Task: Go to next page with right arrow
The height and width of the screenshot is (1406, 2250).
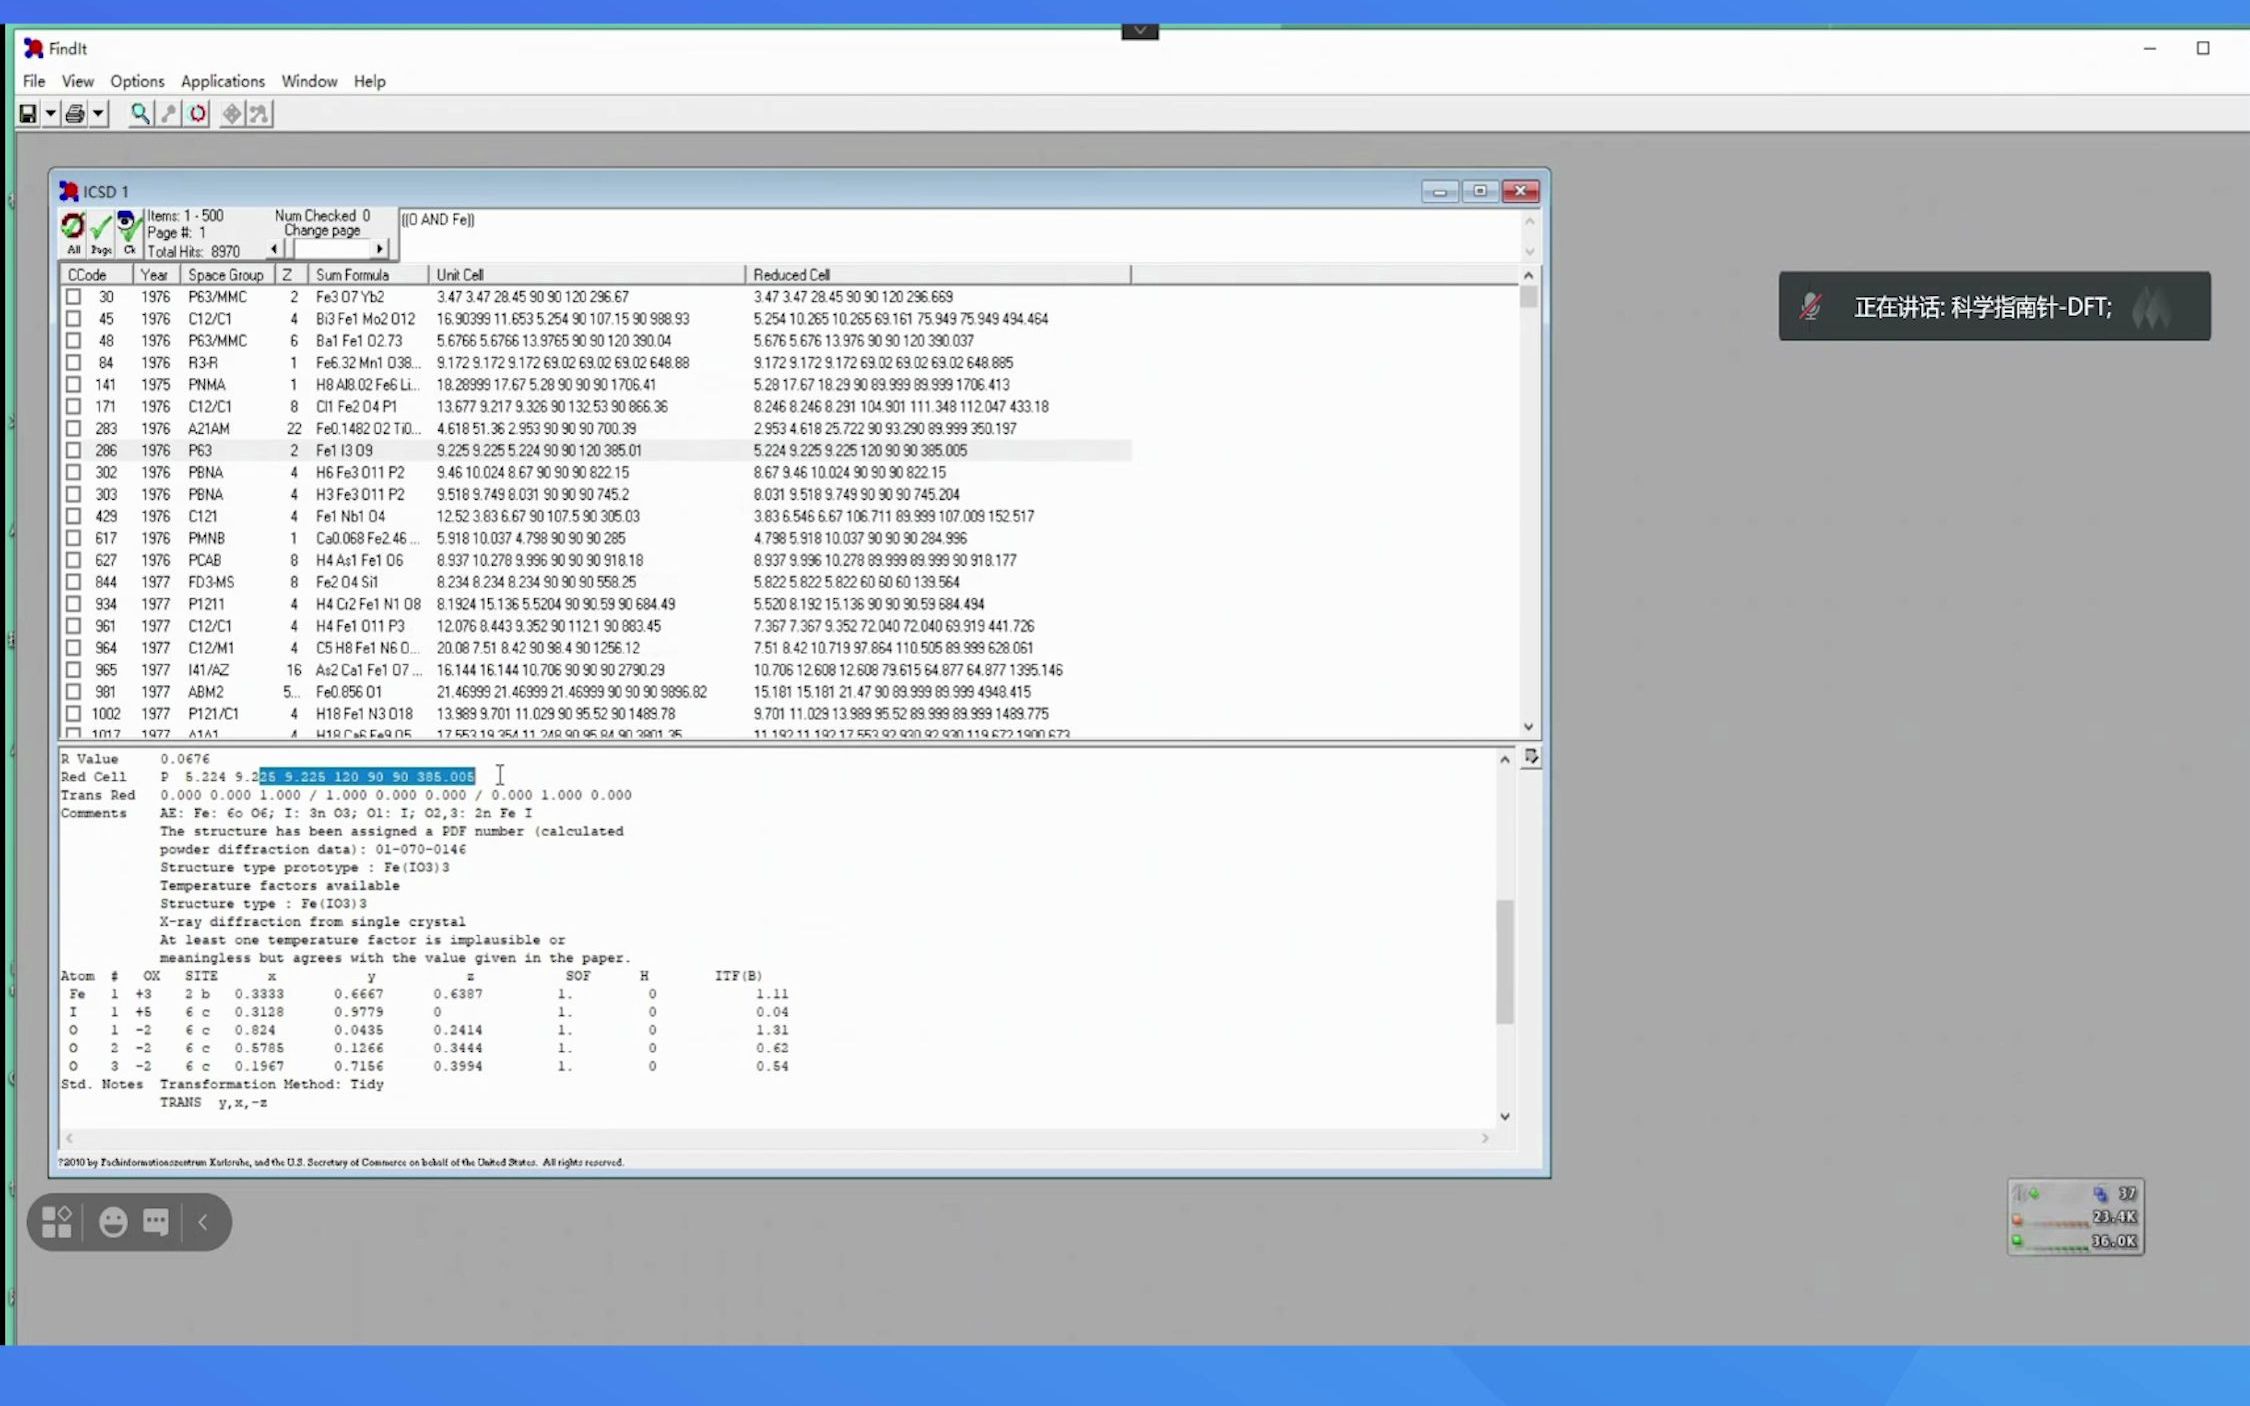Action: [x=379, y=249]
